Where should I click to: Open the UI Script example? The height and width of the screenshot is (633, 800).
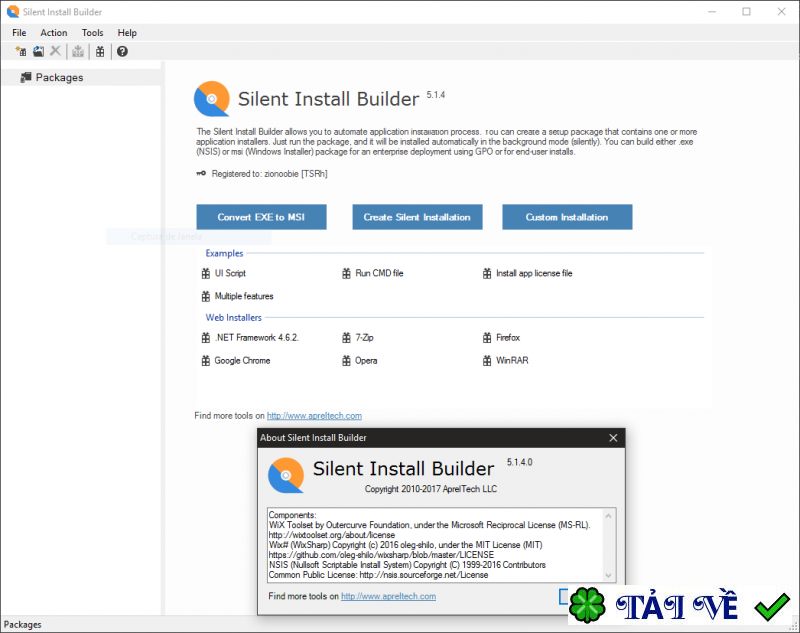coord(223,273)
